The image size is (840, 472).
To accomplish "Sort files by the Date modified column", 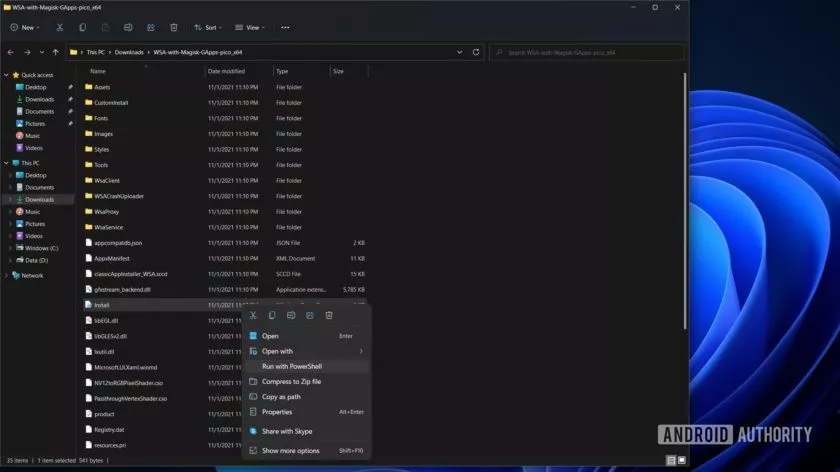I will pos(226,71).
